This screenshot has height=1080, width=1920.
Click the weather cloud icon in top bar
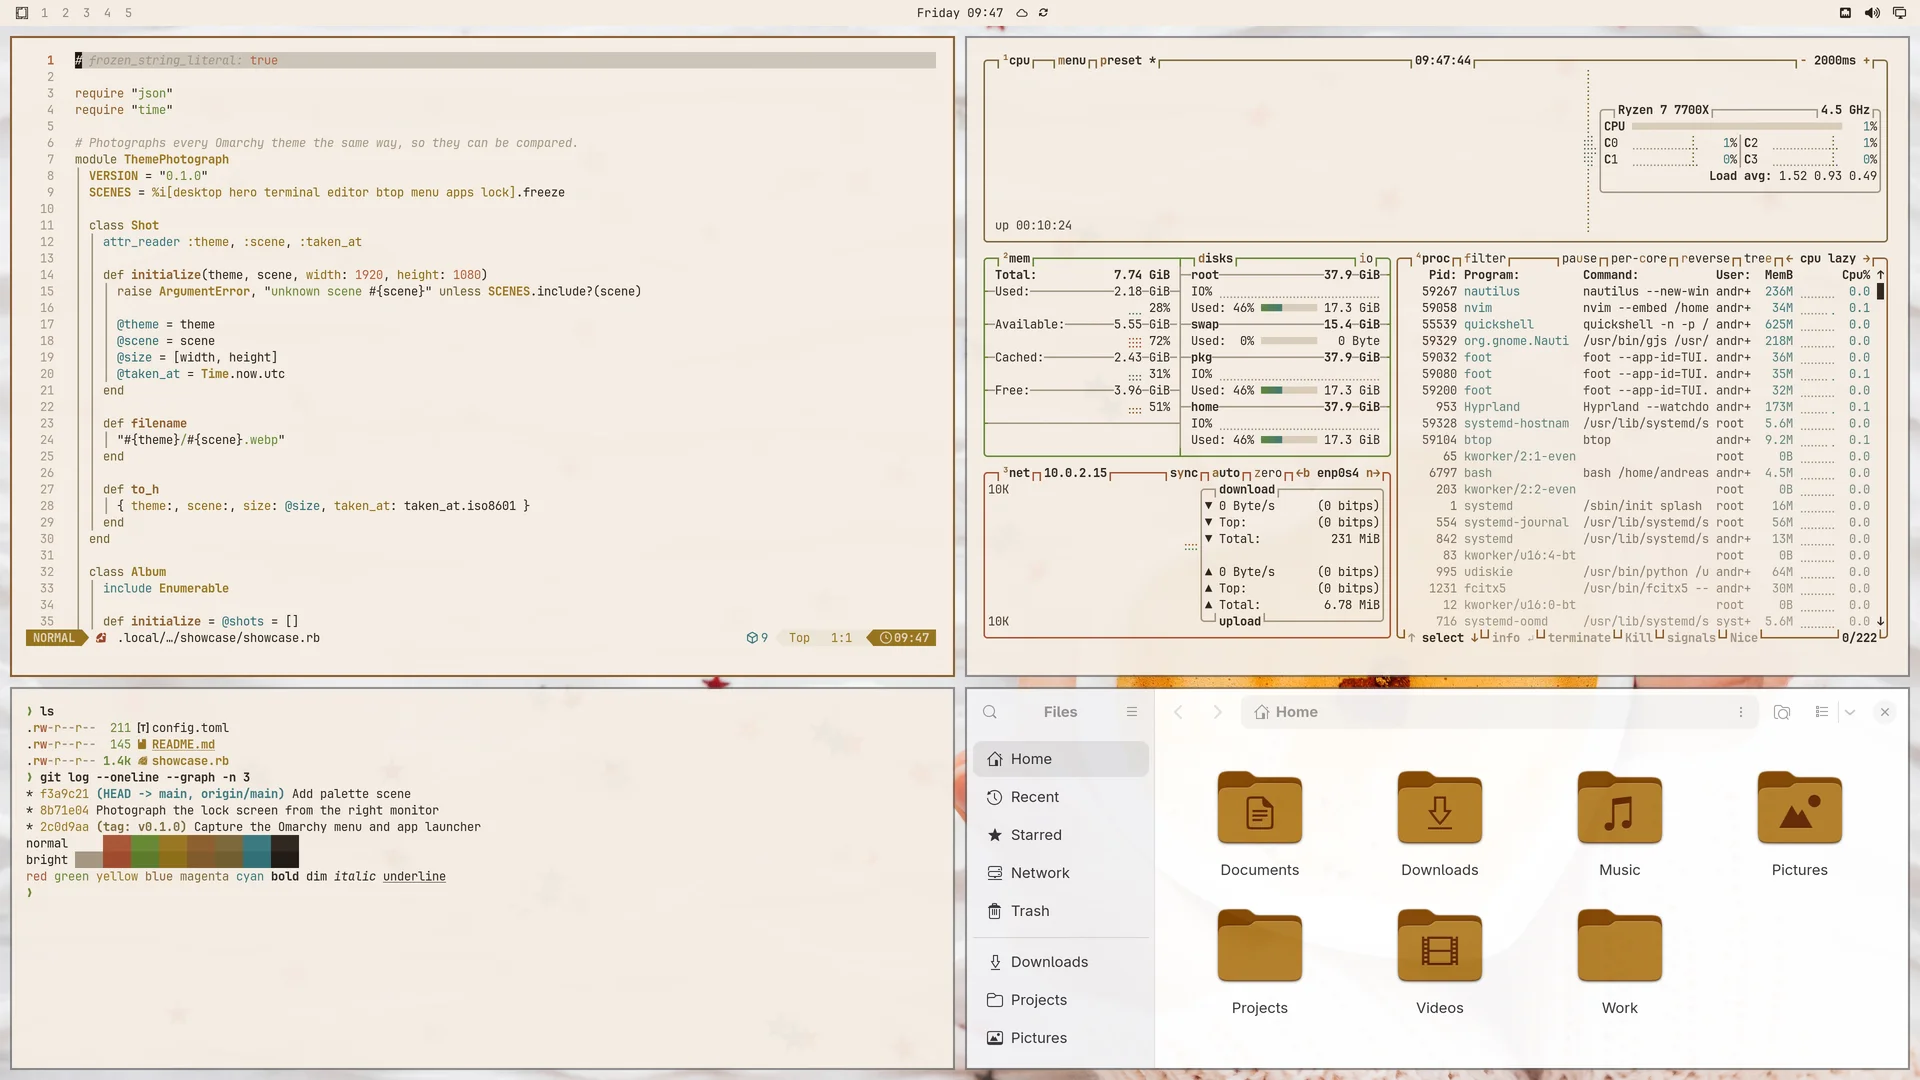[1022, 13]
